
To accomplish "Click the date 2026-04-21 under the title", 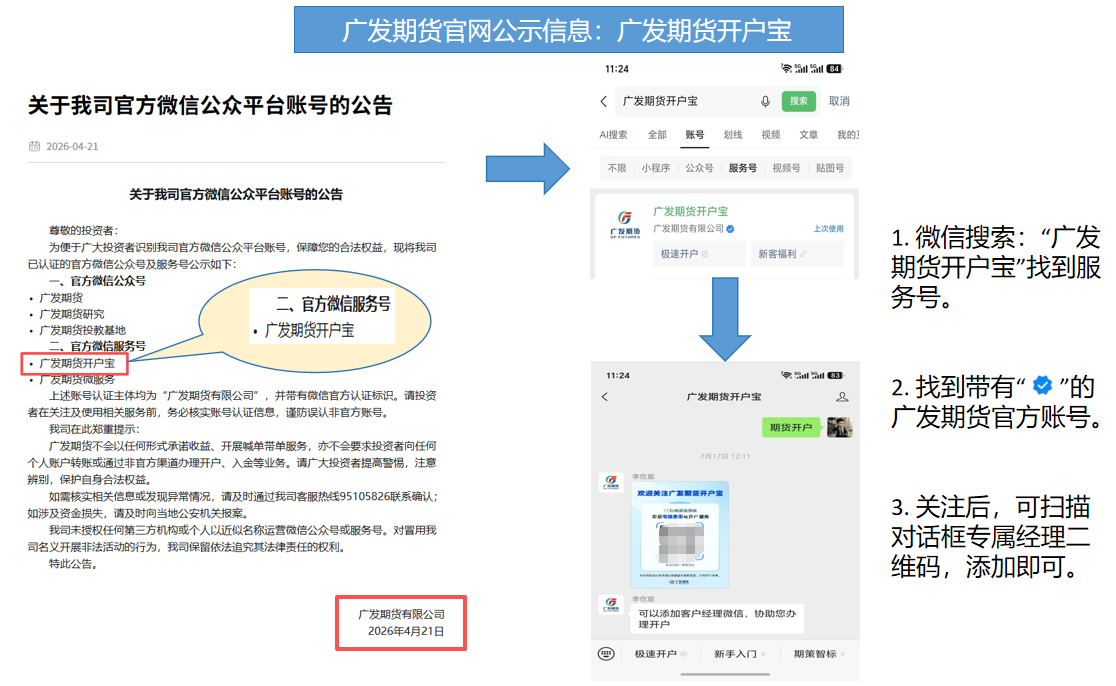I will [72, 146].
